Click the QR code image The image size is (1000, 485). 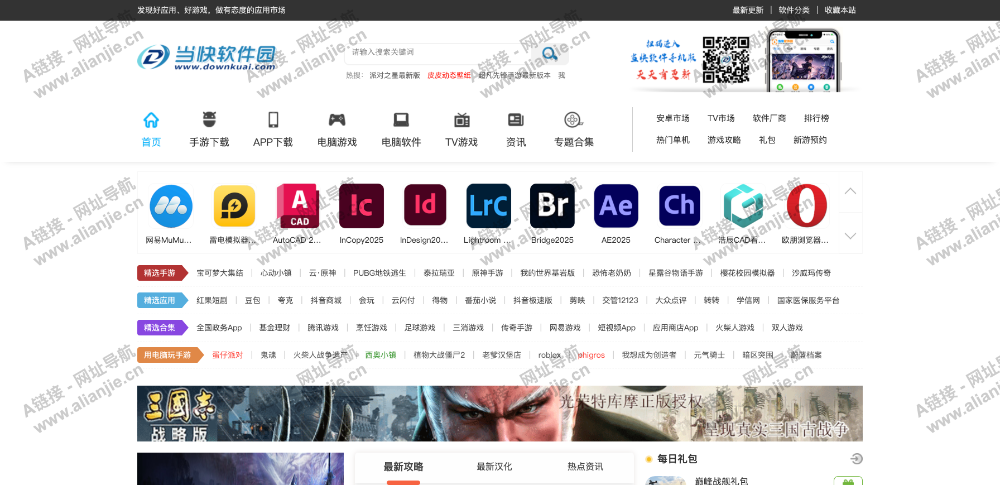pos(726,59)
